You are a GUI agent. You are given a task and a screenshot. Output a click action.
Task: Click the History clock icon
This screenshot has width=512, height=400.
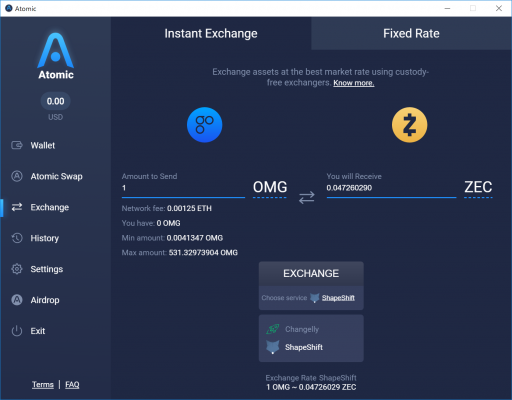[17, 238]
